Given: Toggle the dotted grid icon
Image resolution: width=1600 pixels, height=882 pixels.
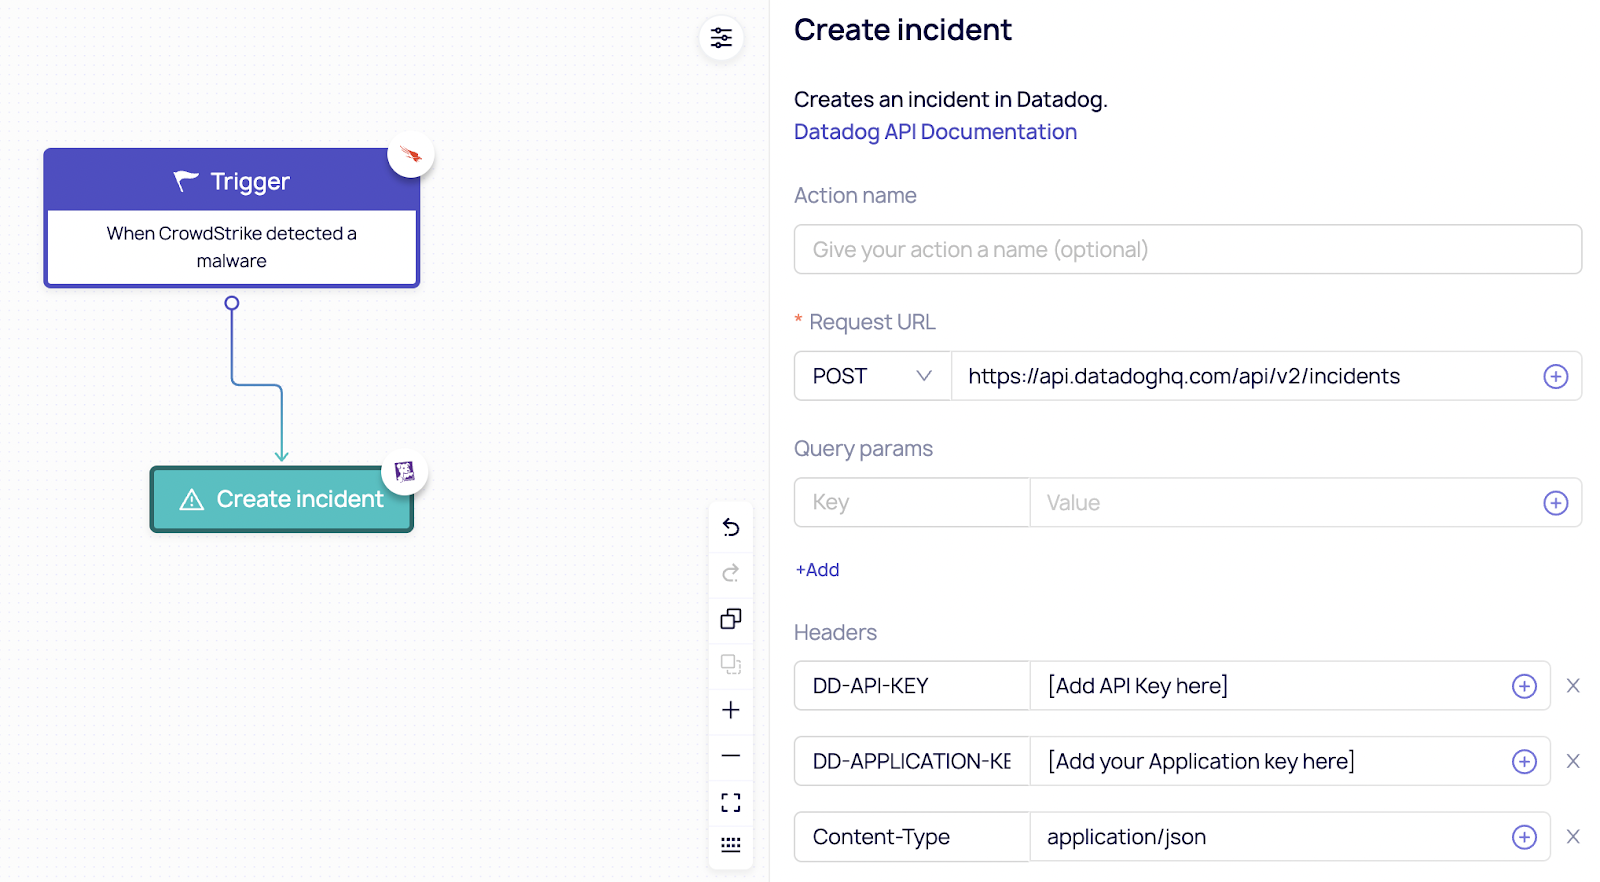Looking at the screenshot, I should coord(731,845).
